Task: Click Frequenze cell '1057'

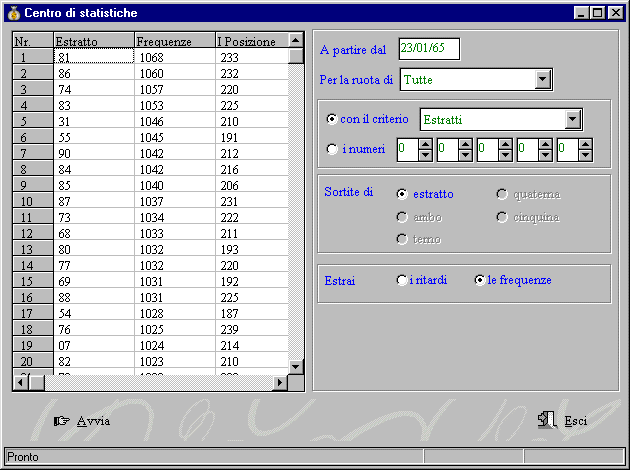Action: [x=175, y=88]
